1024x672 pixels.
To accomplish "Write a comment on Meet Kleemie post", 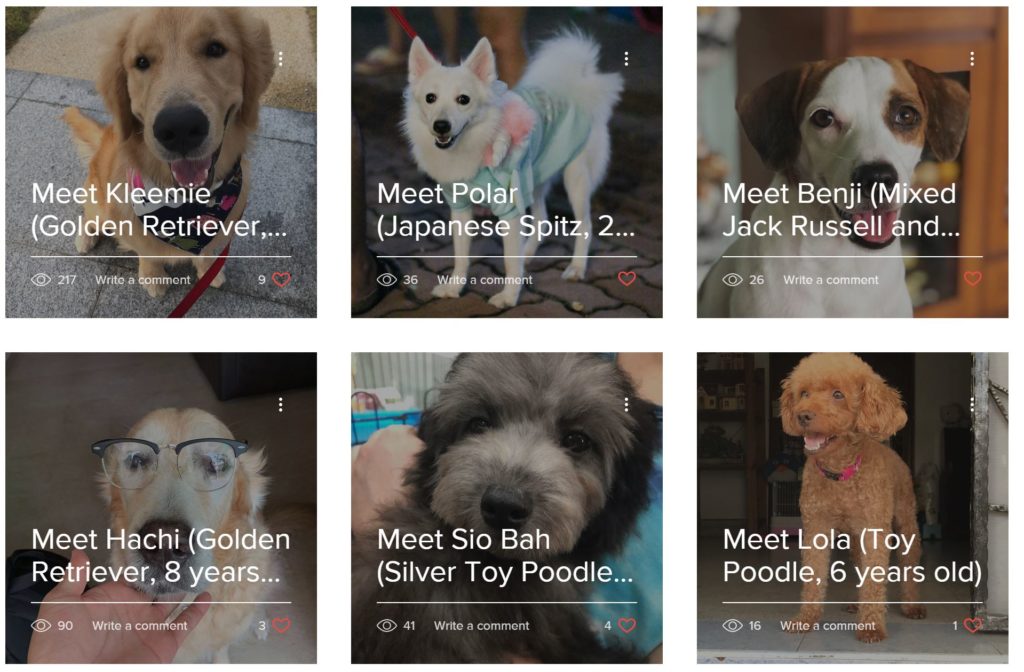I will [142, 280].
